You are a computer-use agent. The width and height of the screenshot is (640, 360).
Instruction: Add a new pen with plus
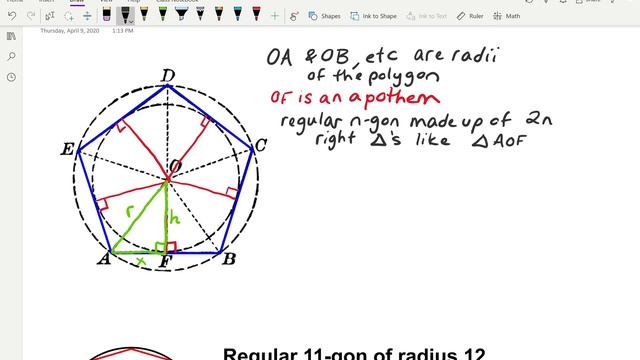(x=275, y=16)
